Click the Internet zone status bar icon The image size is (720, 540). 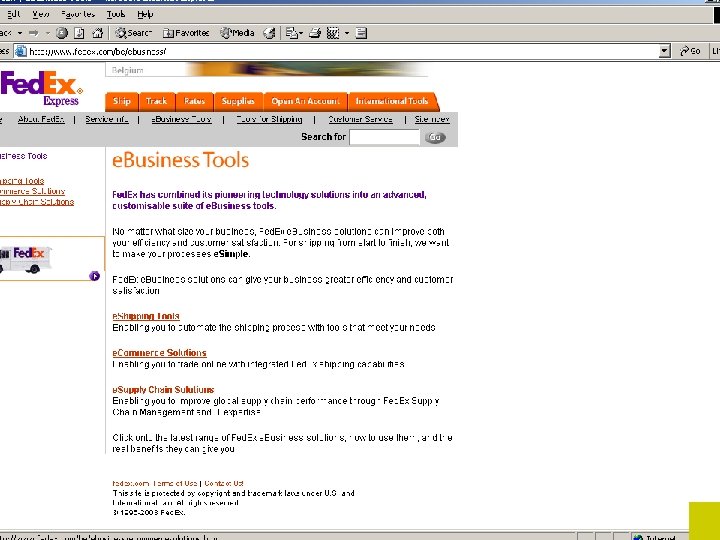tap(638, 537)
